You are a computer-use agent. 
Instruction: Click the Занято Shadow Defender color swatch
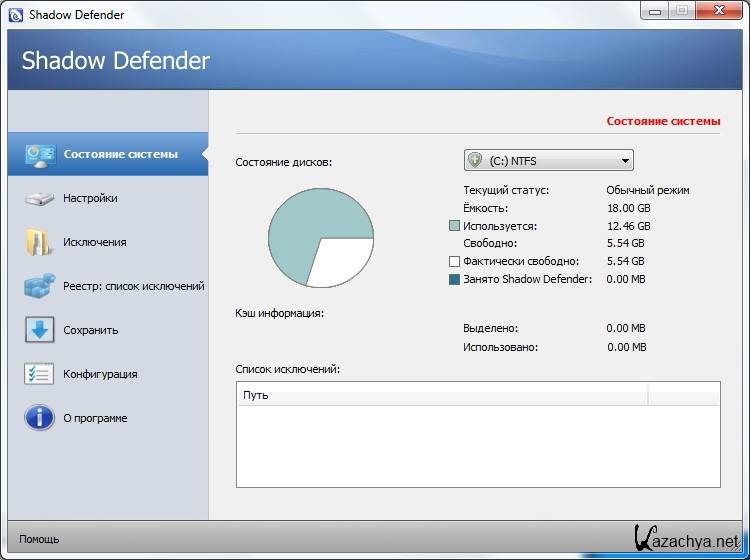coord(454,279)
